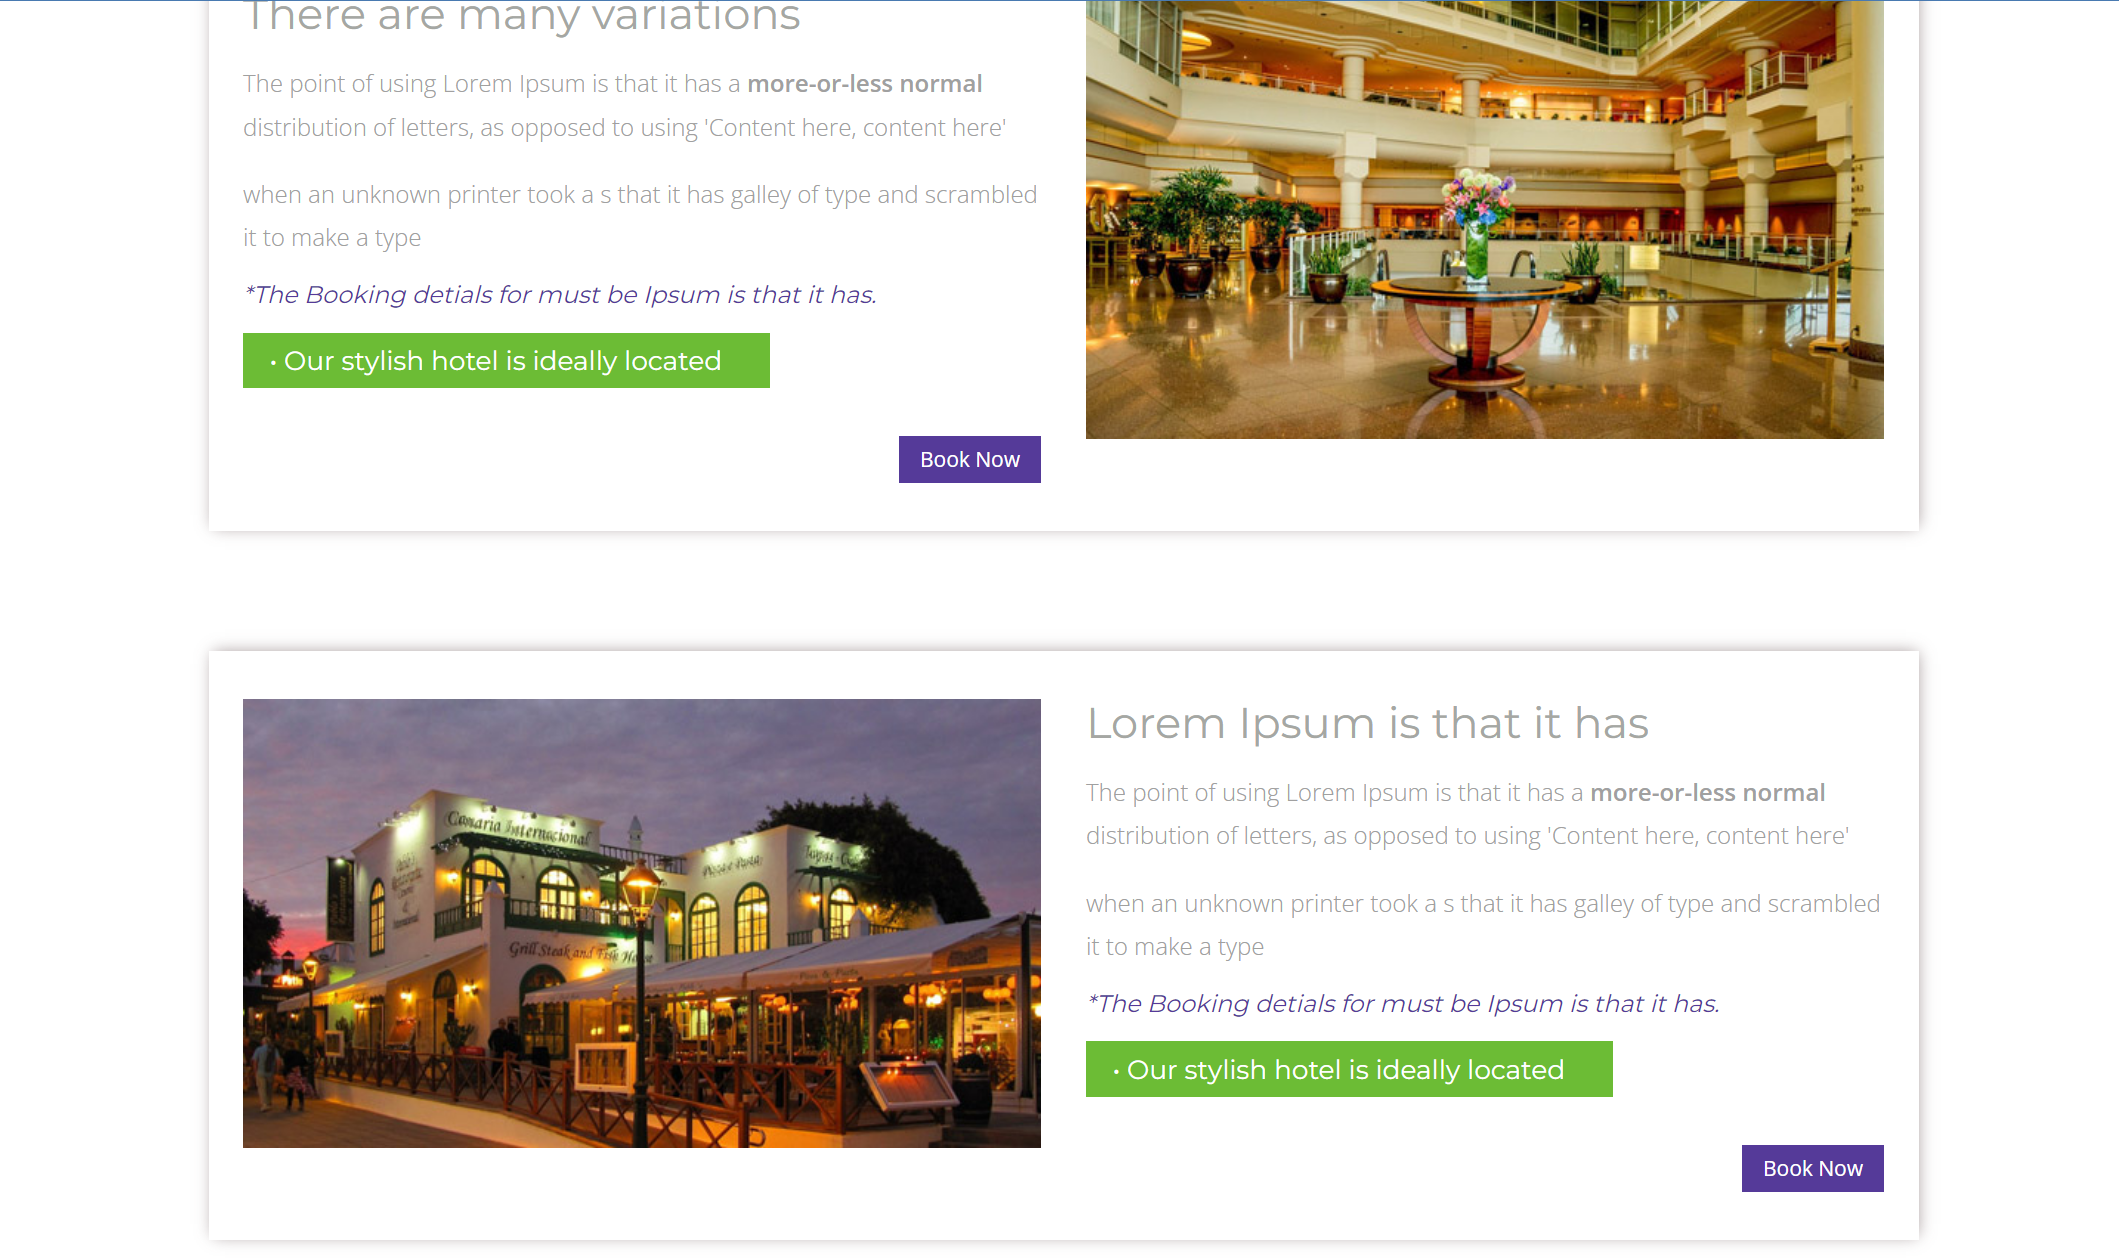Click the Book Now button in the bottom card
2119x1258 pixels.
(1811, 1167)
